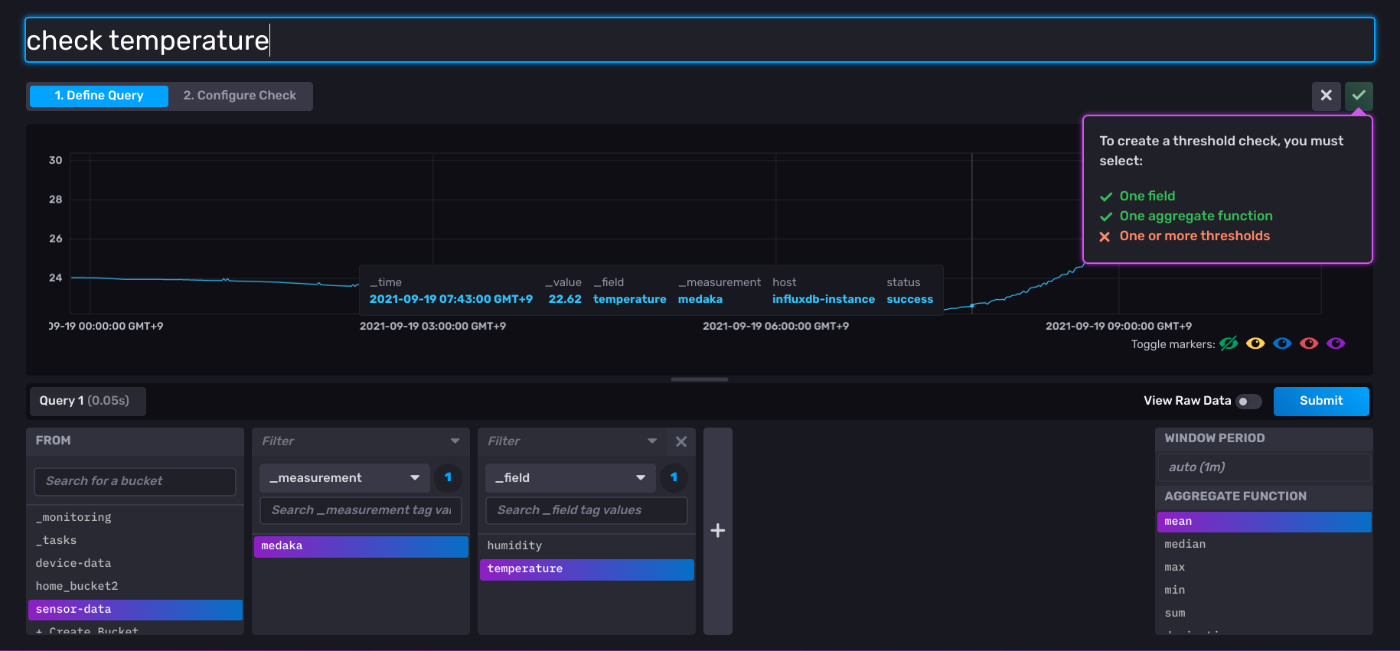Click the count badge beside _measurement
1400x651 pixels.
click(x=448, y=478)
